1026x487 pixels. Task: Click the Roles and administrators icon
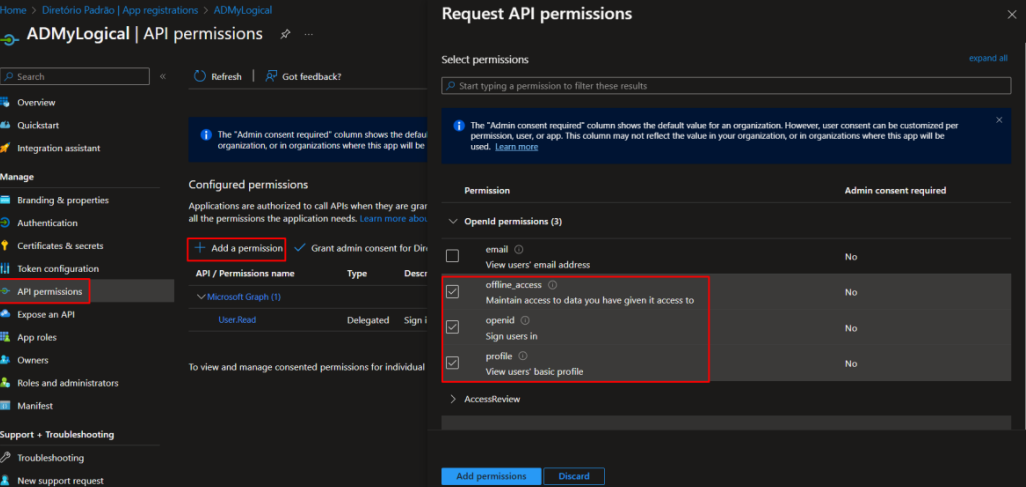coord(5,383)
